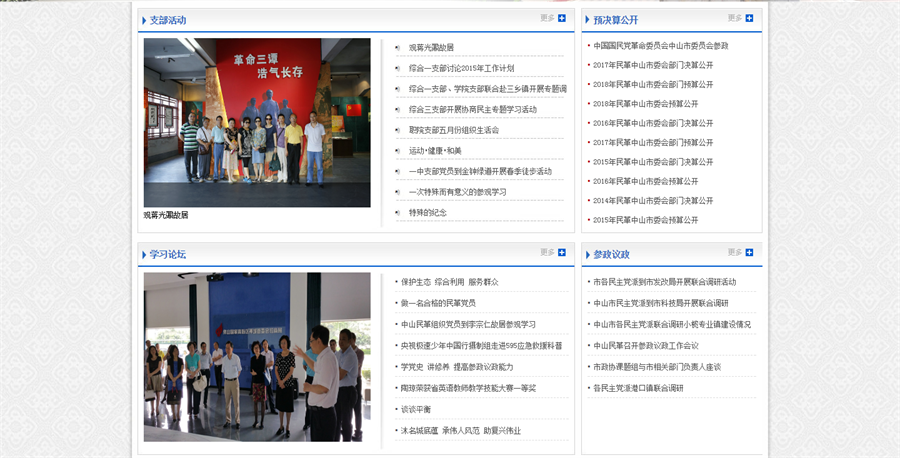
Task: Open 央视极速少年中国行摄制组 article
Action: (482, 346)
